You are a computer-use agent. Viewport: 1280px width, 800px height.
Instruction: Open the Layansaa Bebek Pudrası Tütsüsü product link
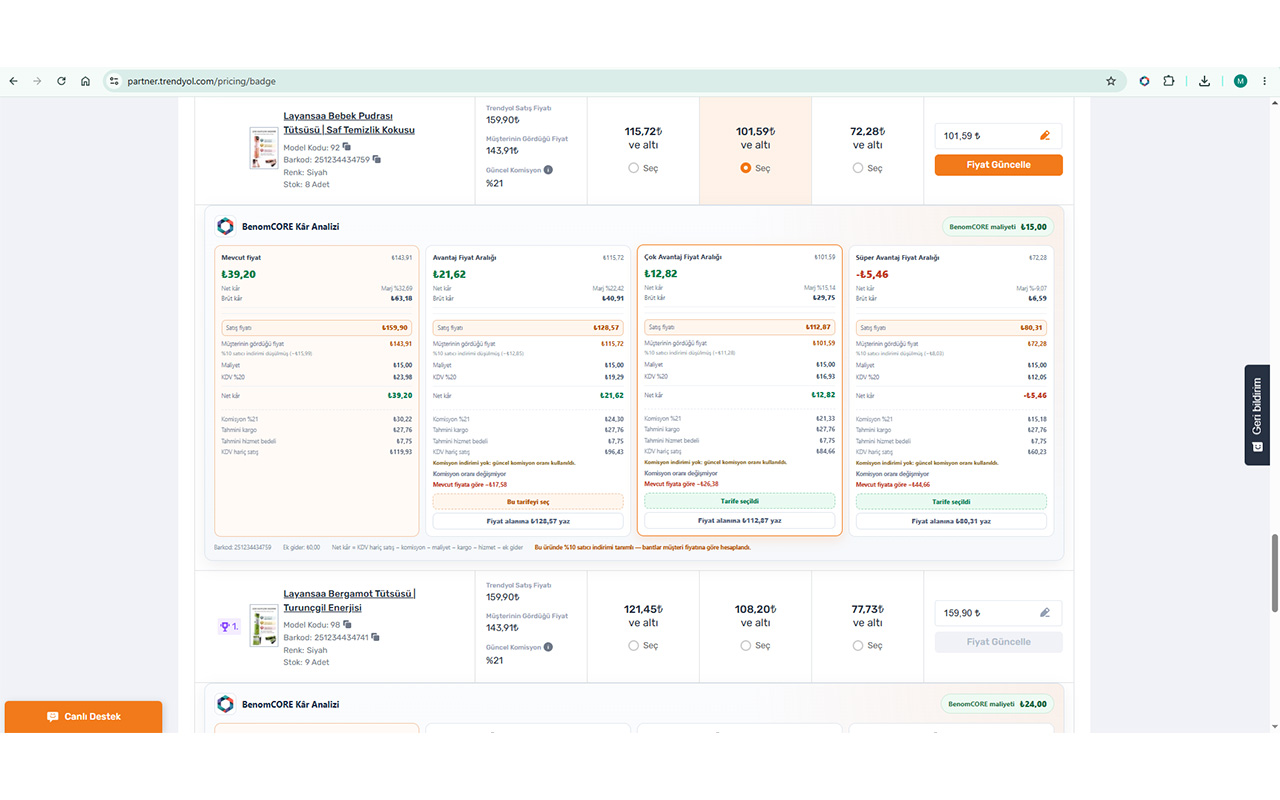349,123
